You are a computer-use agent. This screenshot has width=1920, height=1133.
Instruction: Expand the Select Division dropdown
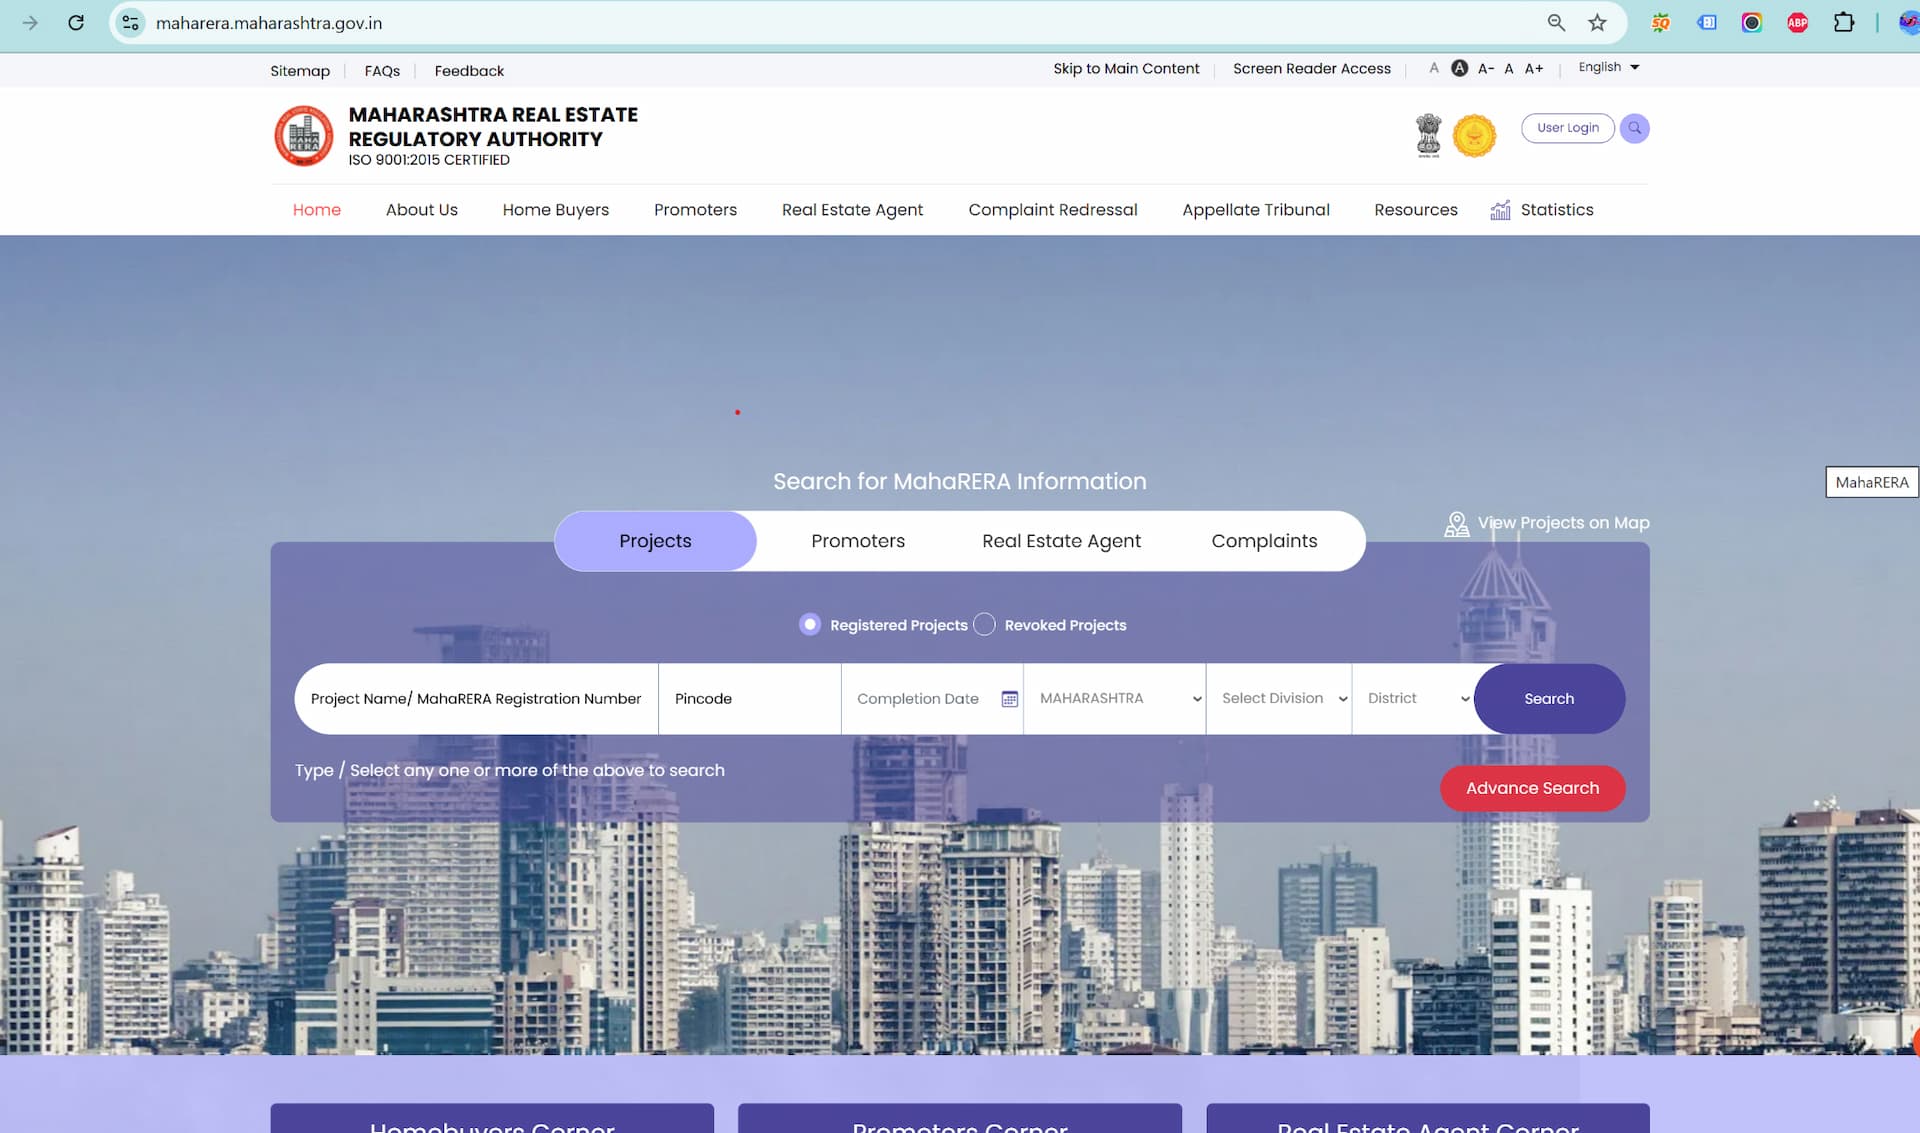point(1279,699)
